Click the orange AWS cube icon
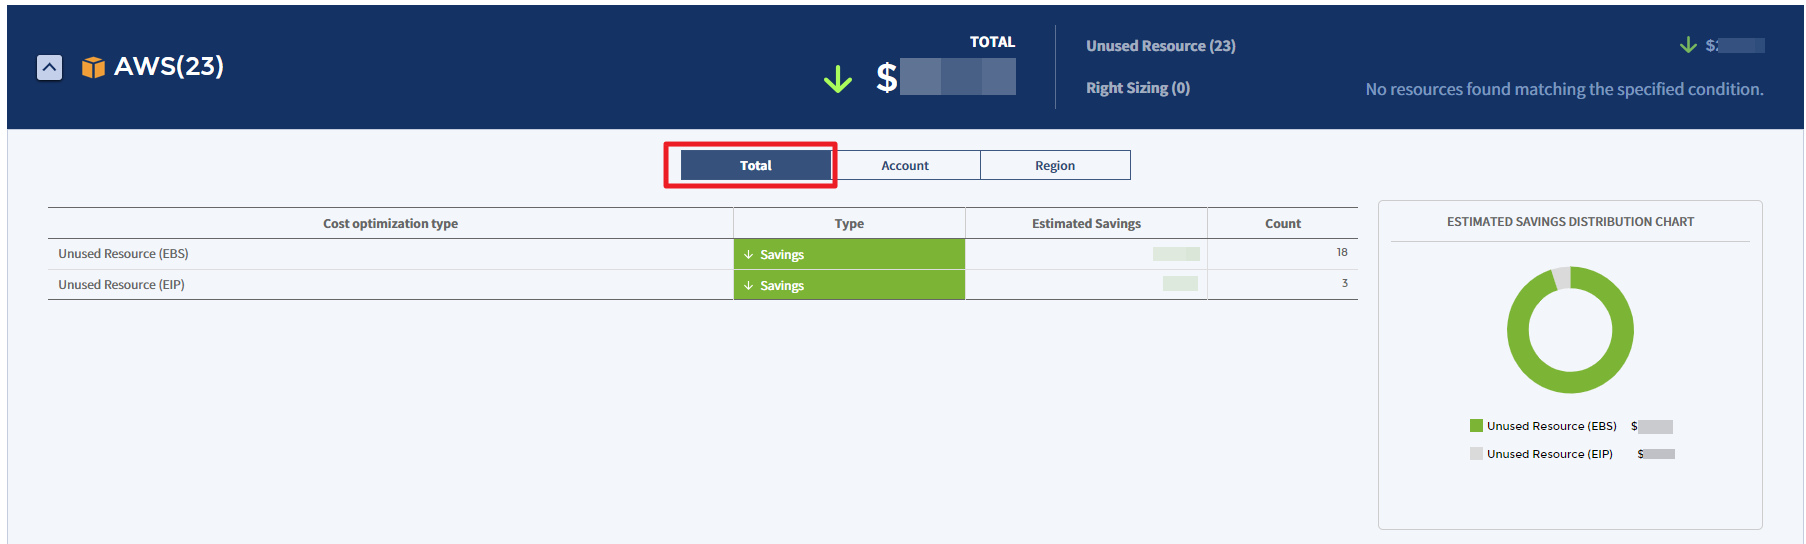1806x544 pixels. click(93, 67)
